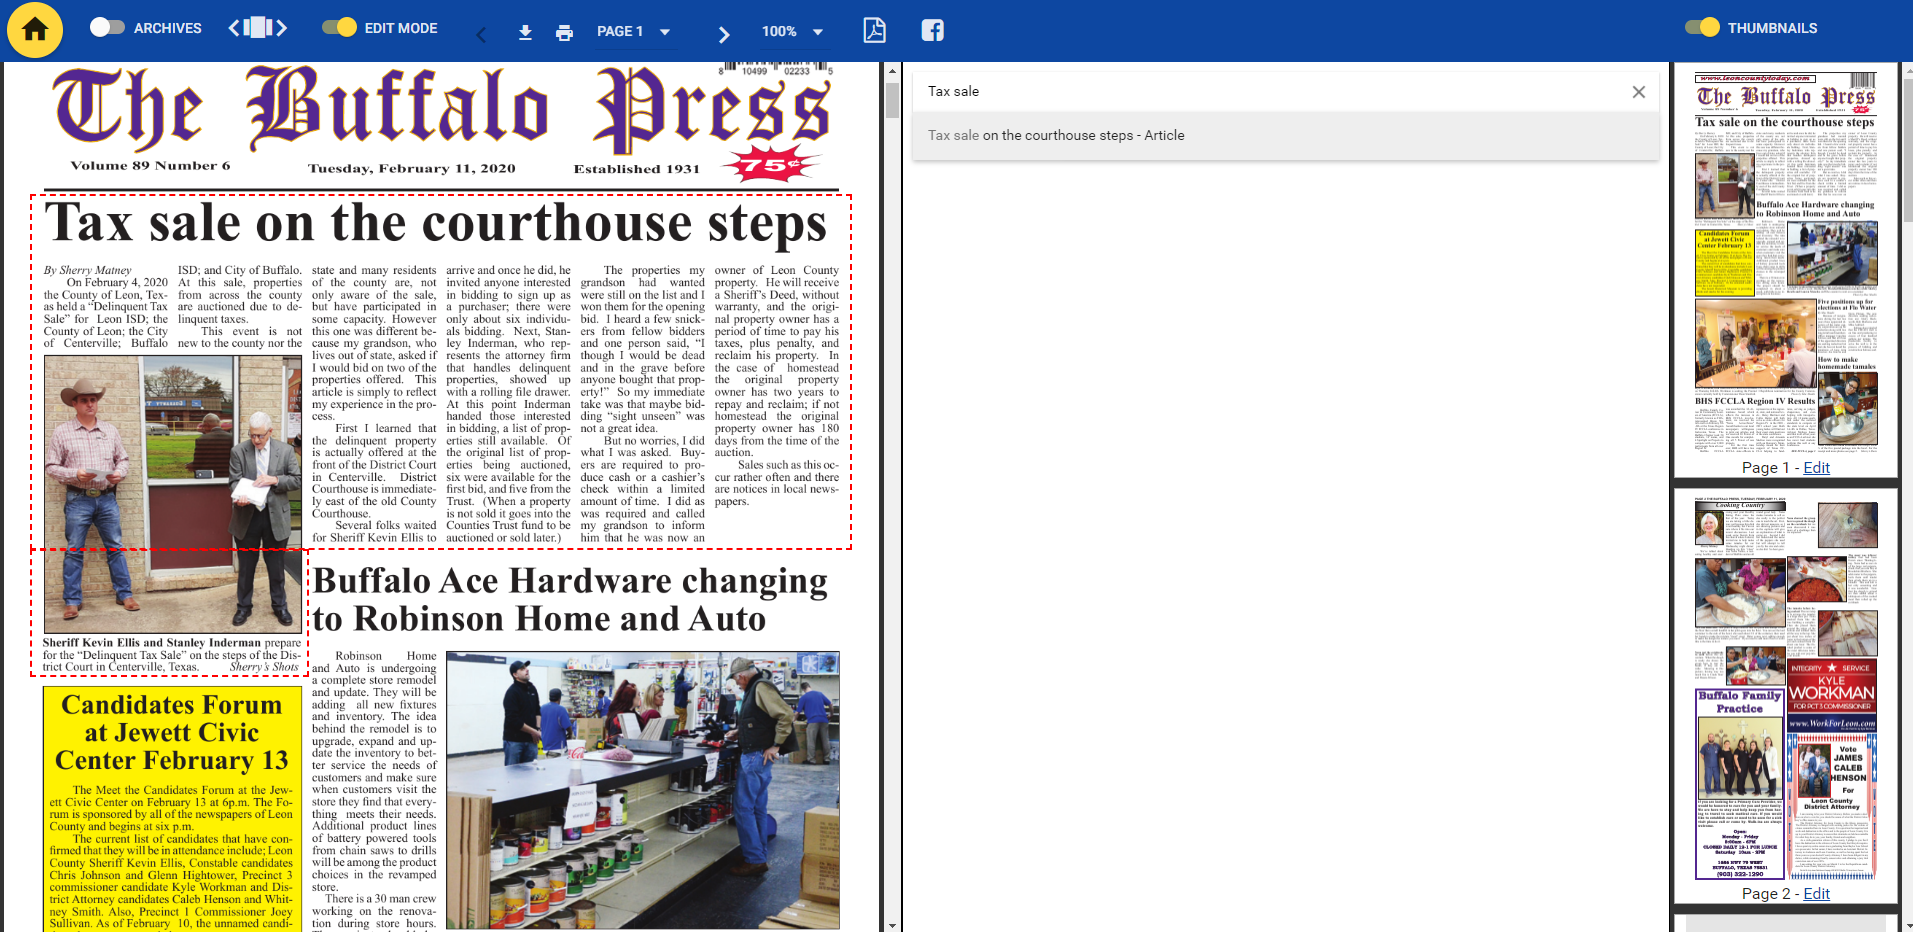Share on Facebook icon

tap(932, 30)
